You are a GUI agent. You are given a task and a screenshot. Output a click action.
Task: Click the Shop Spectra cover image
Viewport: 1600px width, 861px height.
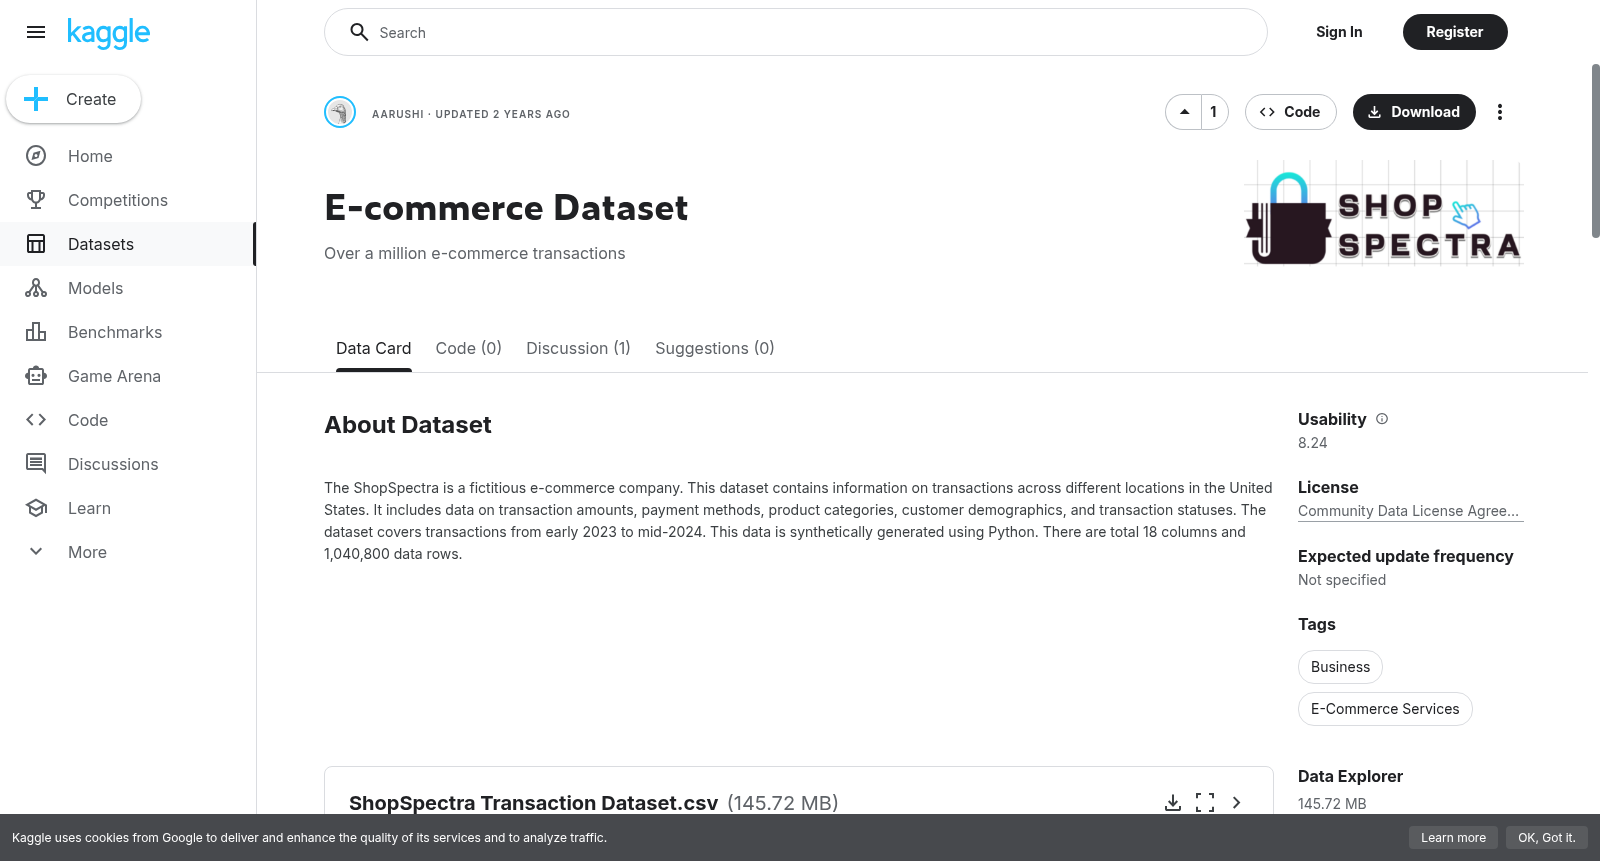click(1384, 213)
